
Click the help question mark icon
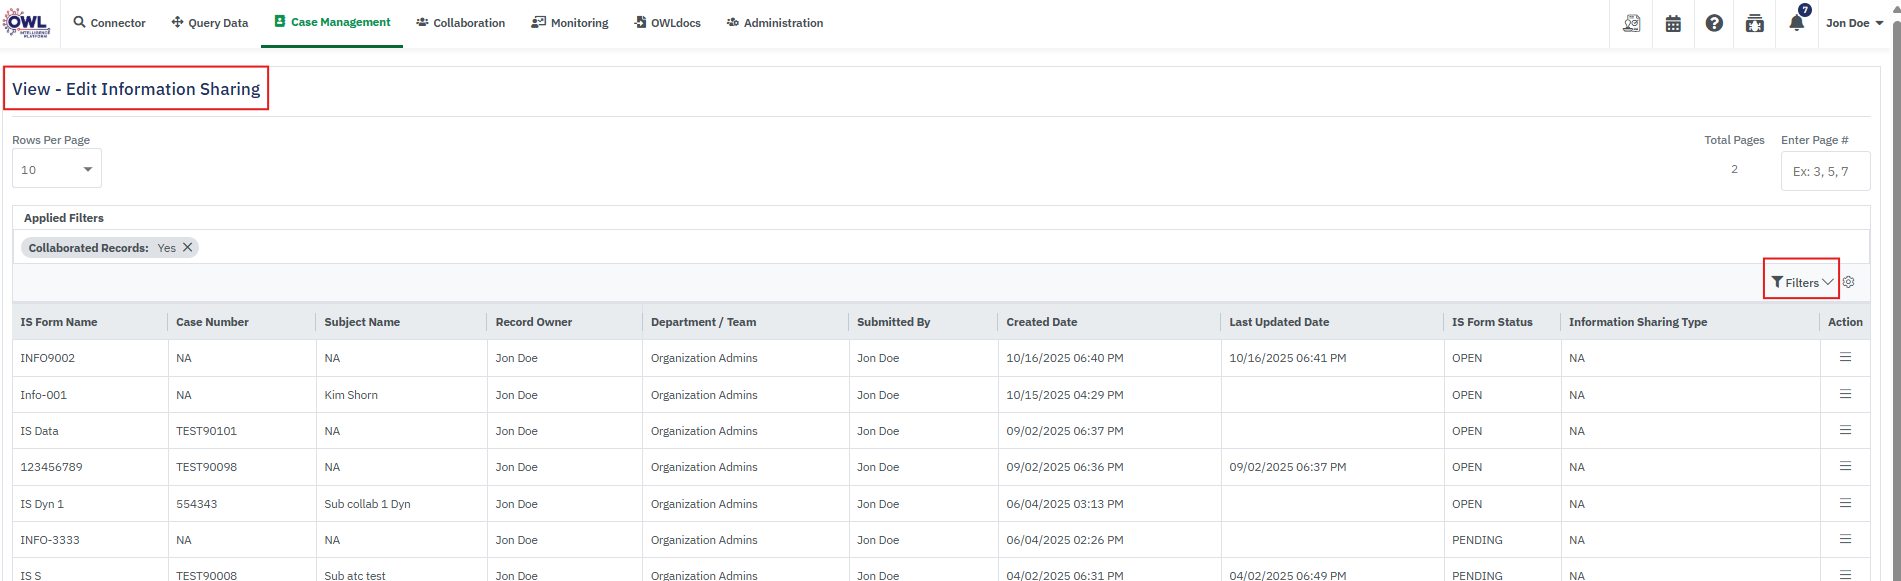tap(1714, 23)
